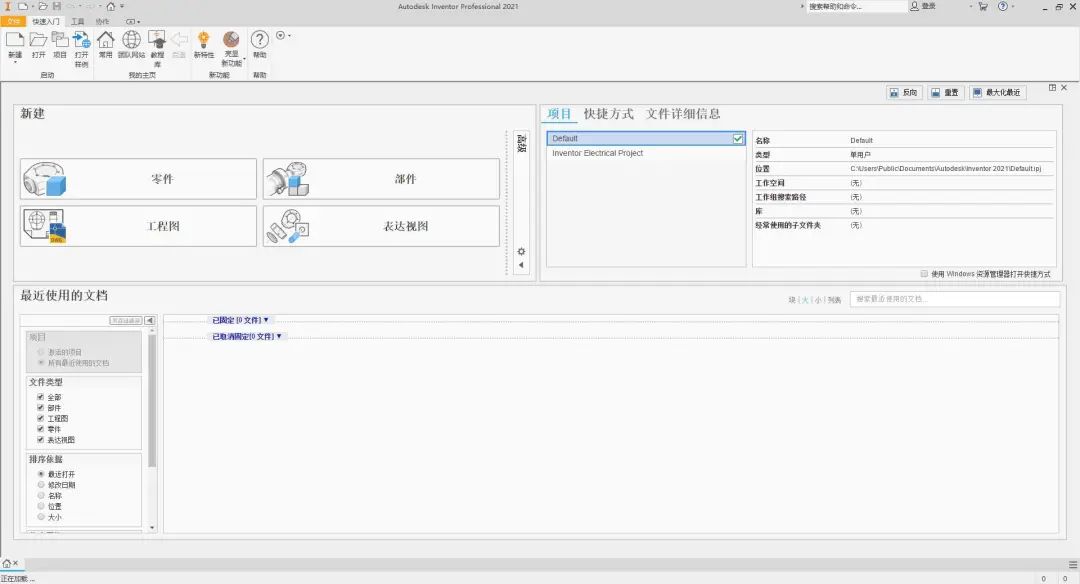Image resolution: width=1080 pixels, height=584 pixels.
Task: Click the 重置 button
Action: [x=945, y=92]
